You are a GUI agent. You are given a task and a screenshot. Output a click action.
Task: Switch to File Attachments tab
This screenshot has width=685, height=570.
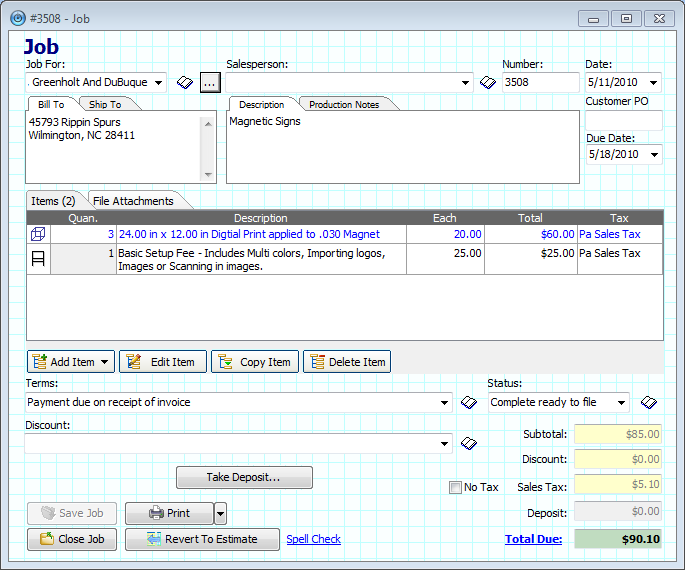coord(133,201)
